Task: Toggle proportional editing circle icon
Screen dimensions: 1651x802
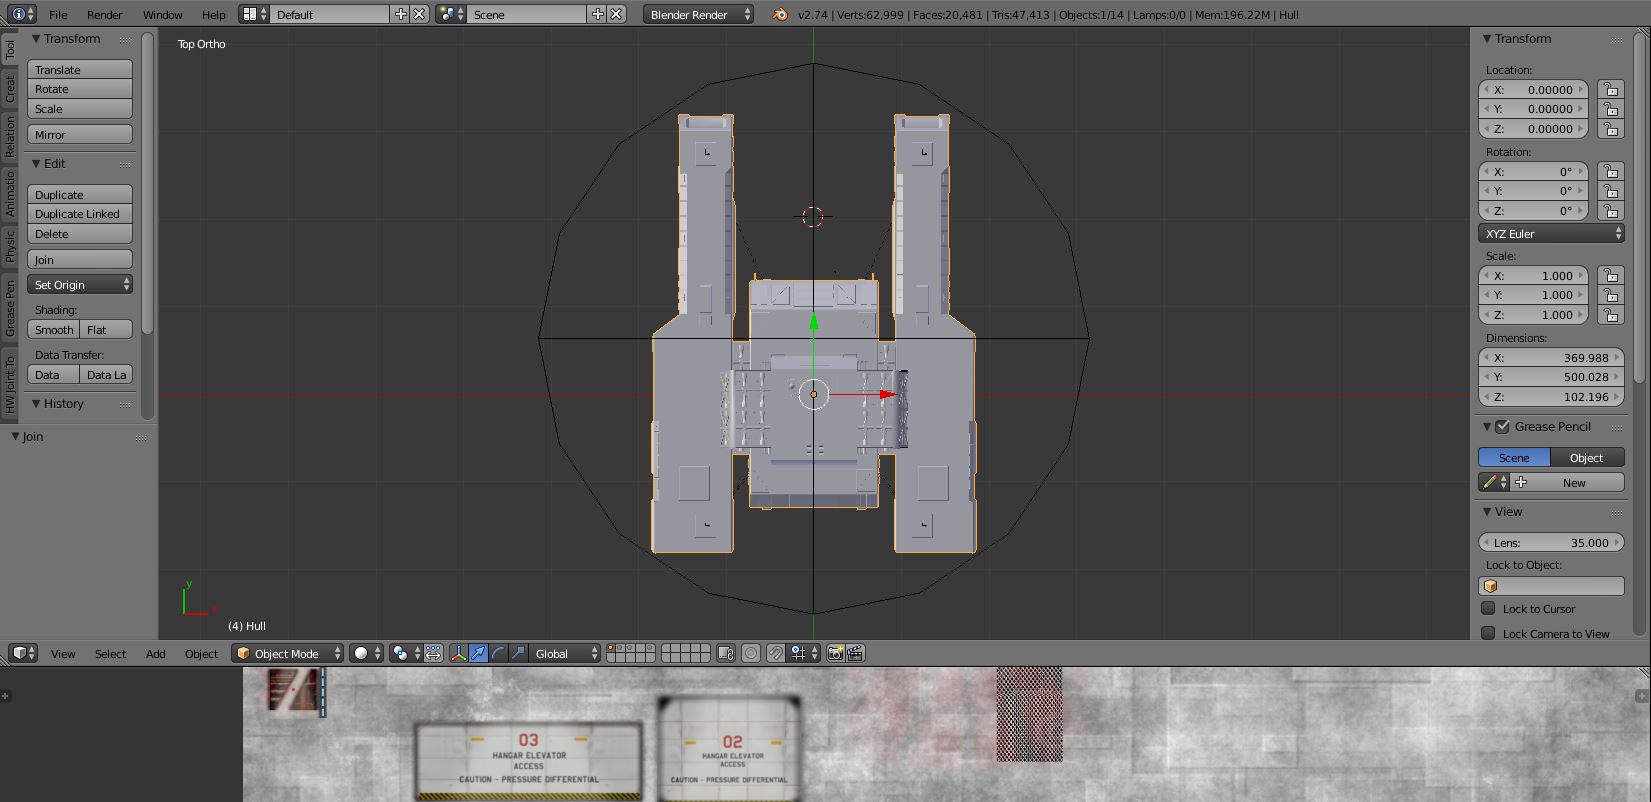Action: click(751, 653)
